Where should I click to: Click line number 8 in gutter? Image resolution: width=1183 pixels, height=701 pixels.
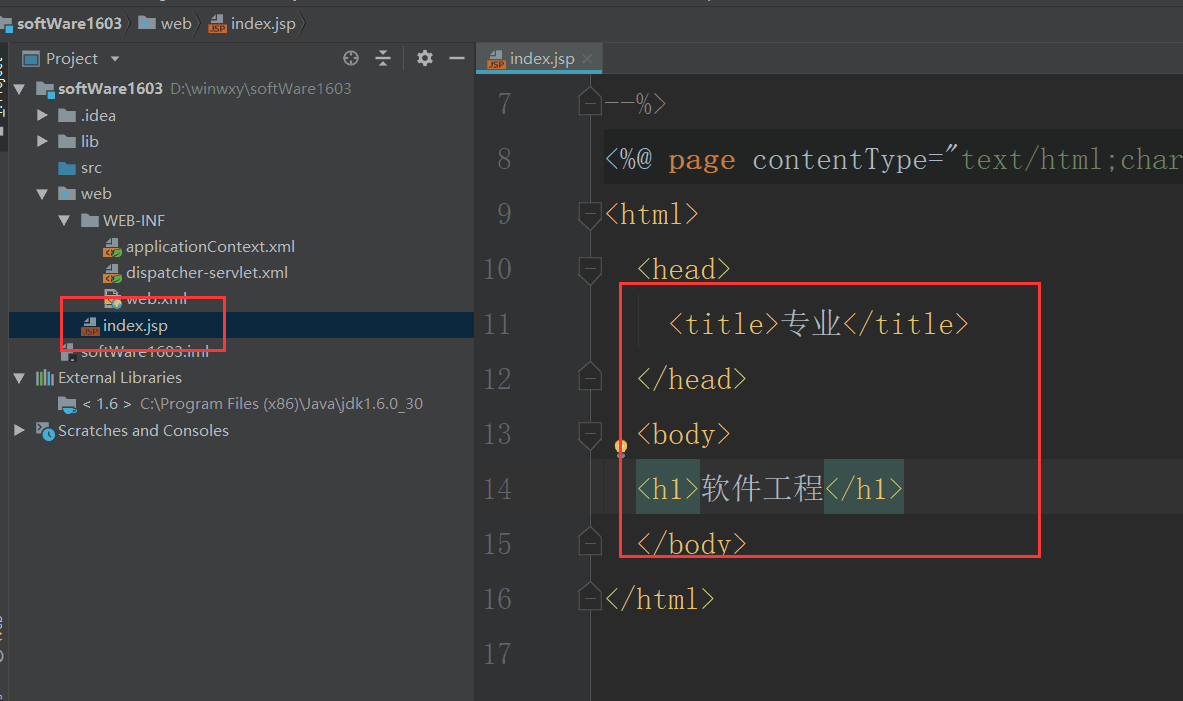[504, 159]
